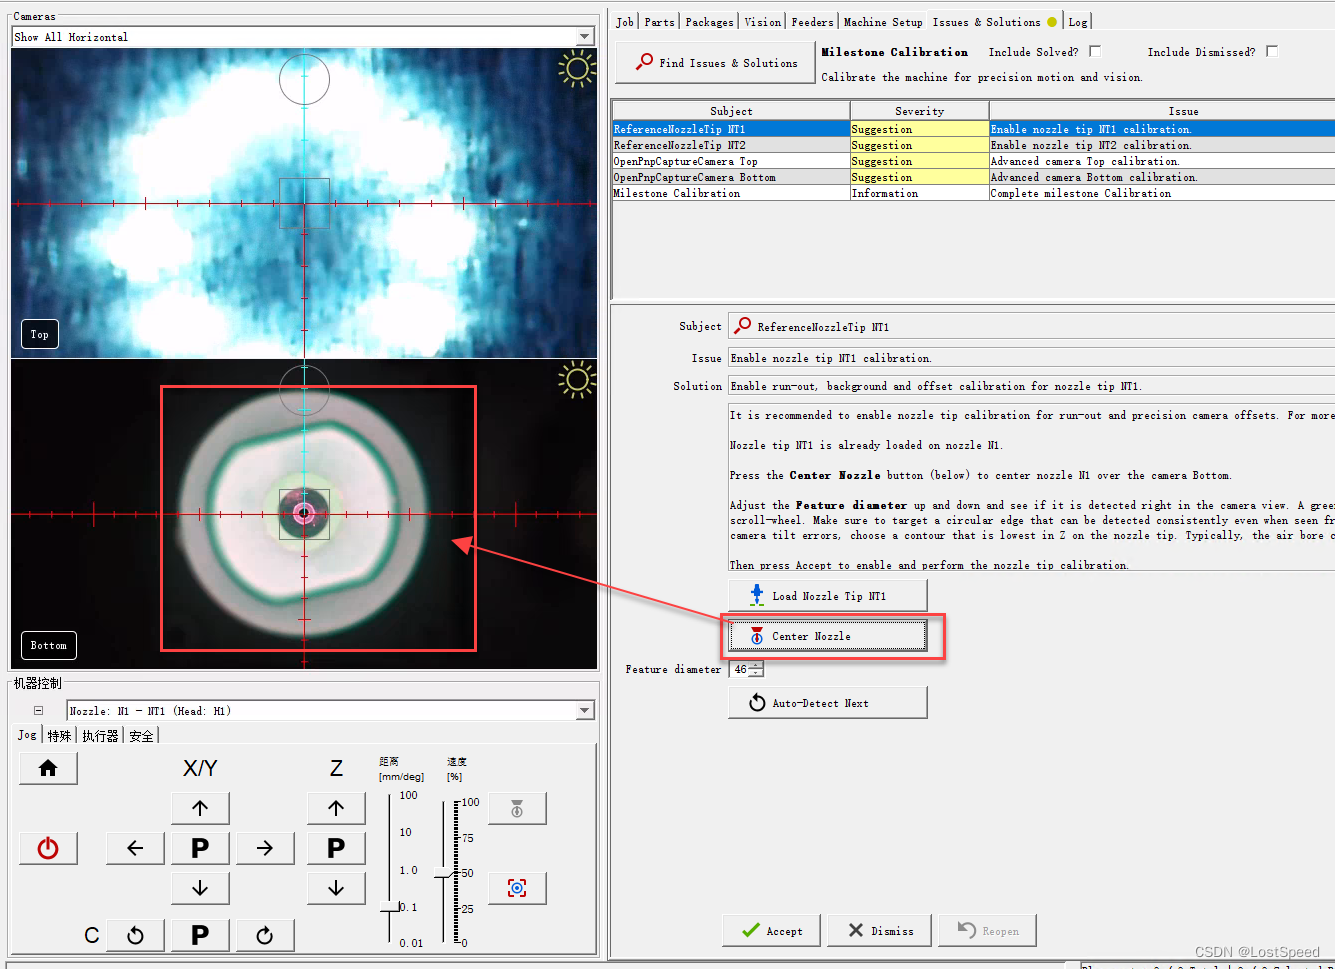The height and width of the screenshot is (969, 1335).
Task: Click the Feature diameter value field
Action: 740,669
